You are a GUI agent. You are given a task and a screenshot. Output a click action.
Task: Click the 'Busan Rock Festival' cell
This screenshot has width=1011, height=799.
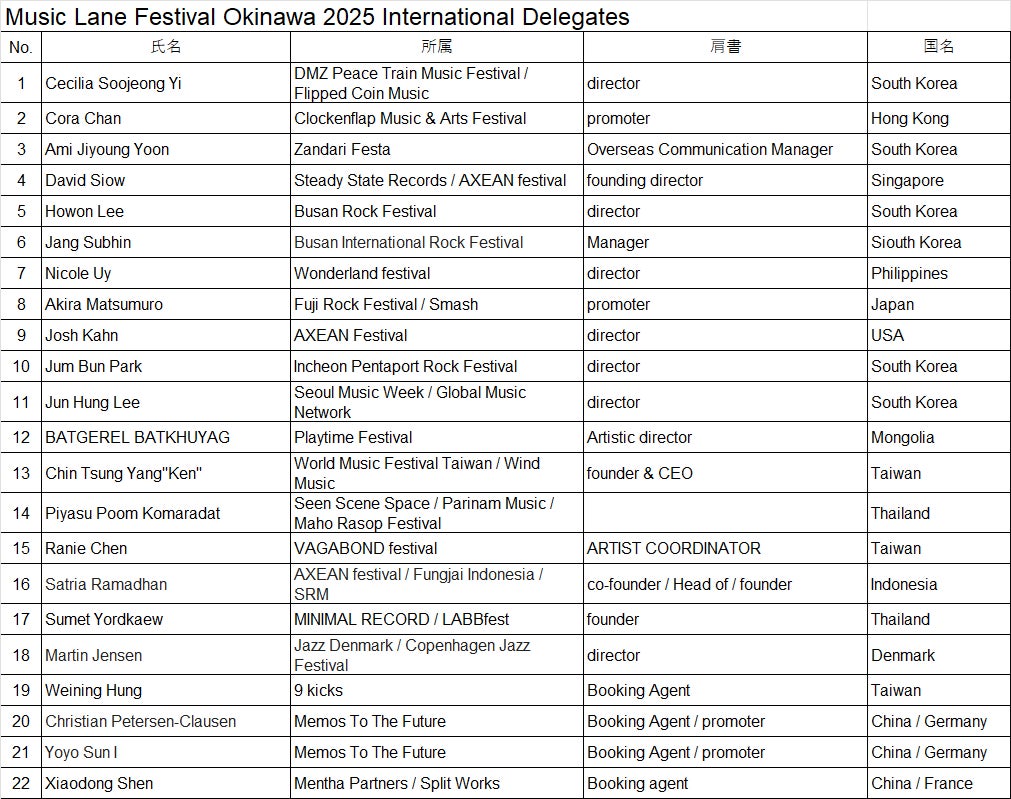pyautogui.click(x=437, y=211)
